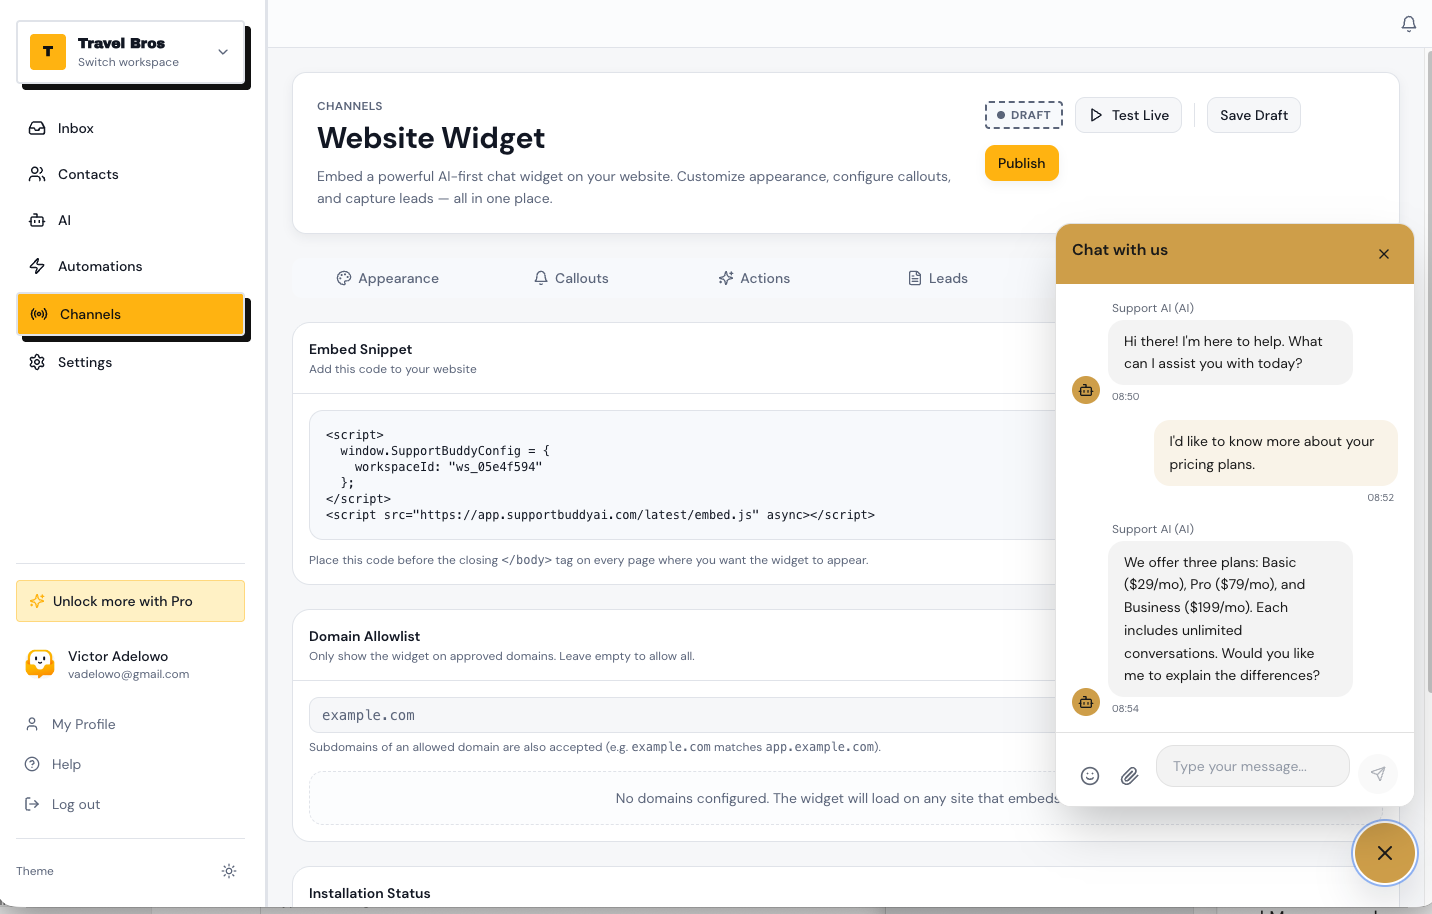This screenshot has width=1432, height=914.
Task: Click the 'Hi there!' AI greeting message
Action: coord(1230,352)
